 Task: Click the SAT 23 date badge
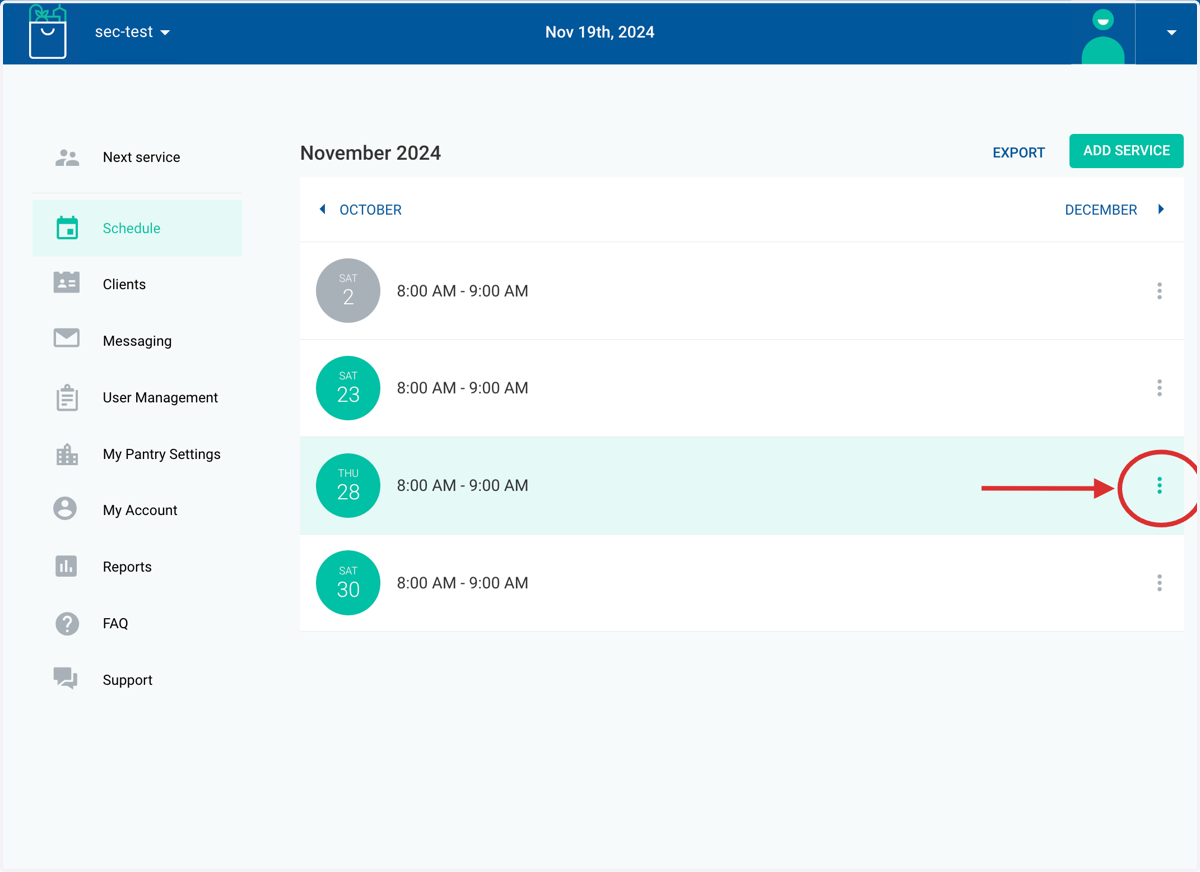(x=348, y=388)
